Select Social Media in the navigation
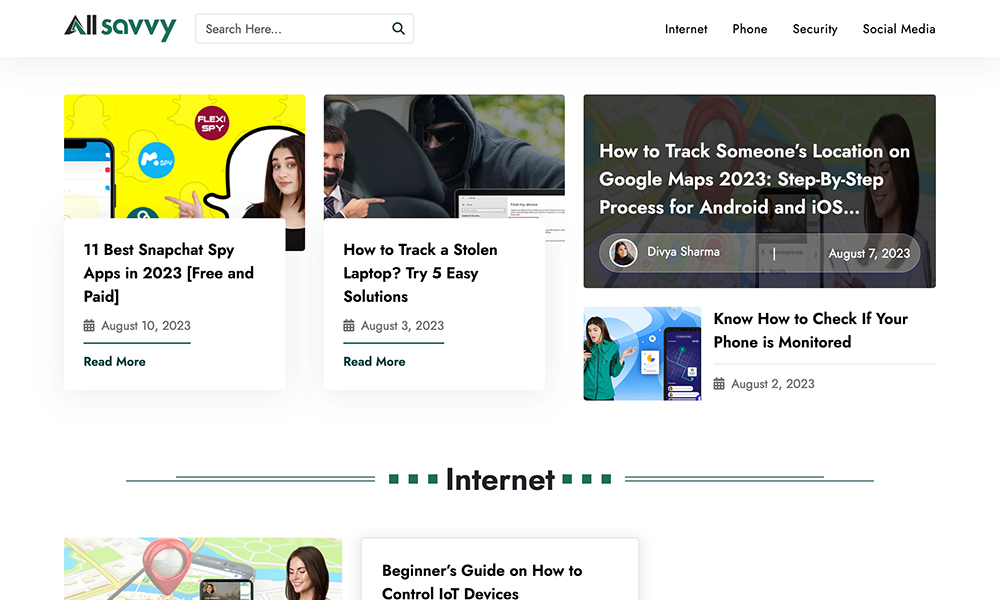Viewport: 1000px width, 600px height. point(898,29)
